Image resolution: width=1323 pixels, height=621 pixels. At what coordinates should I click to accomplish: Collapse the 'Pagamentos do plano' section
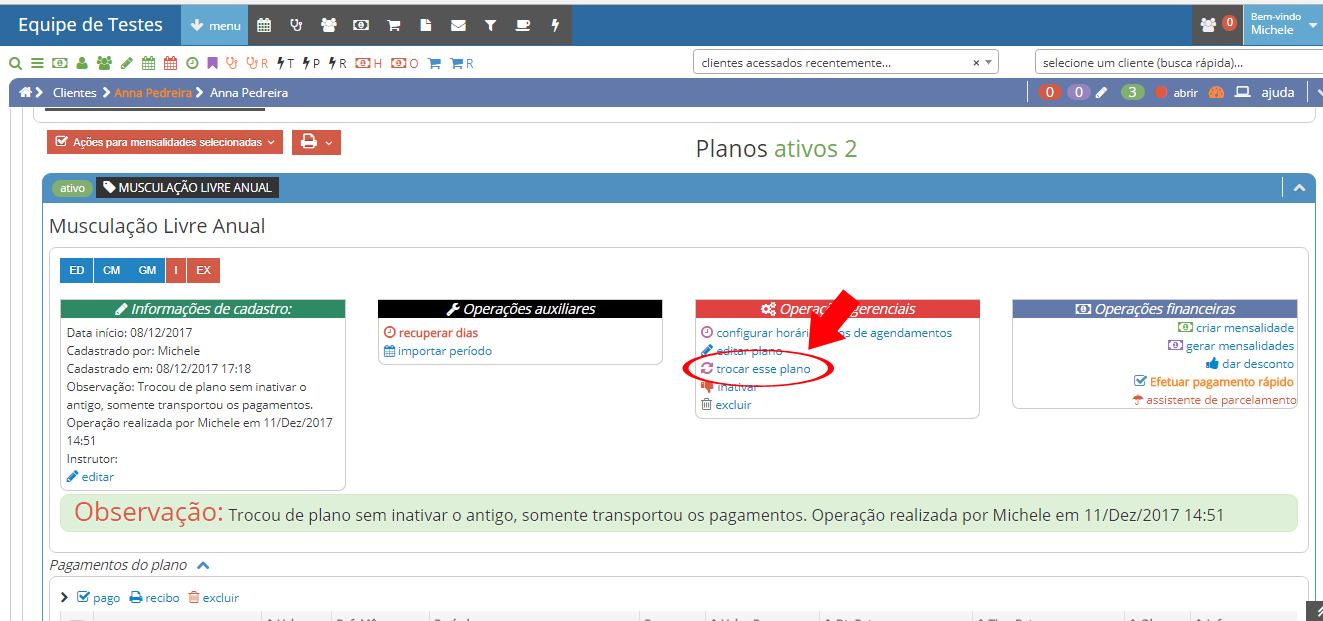coord(203,565)
